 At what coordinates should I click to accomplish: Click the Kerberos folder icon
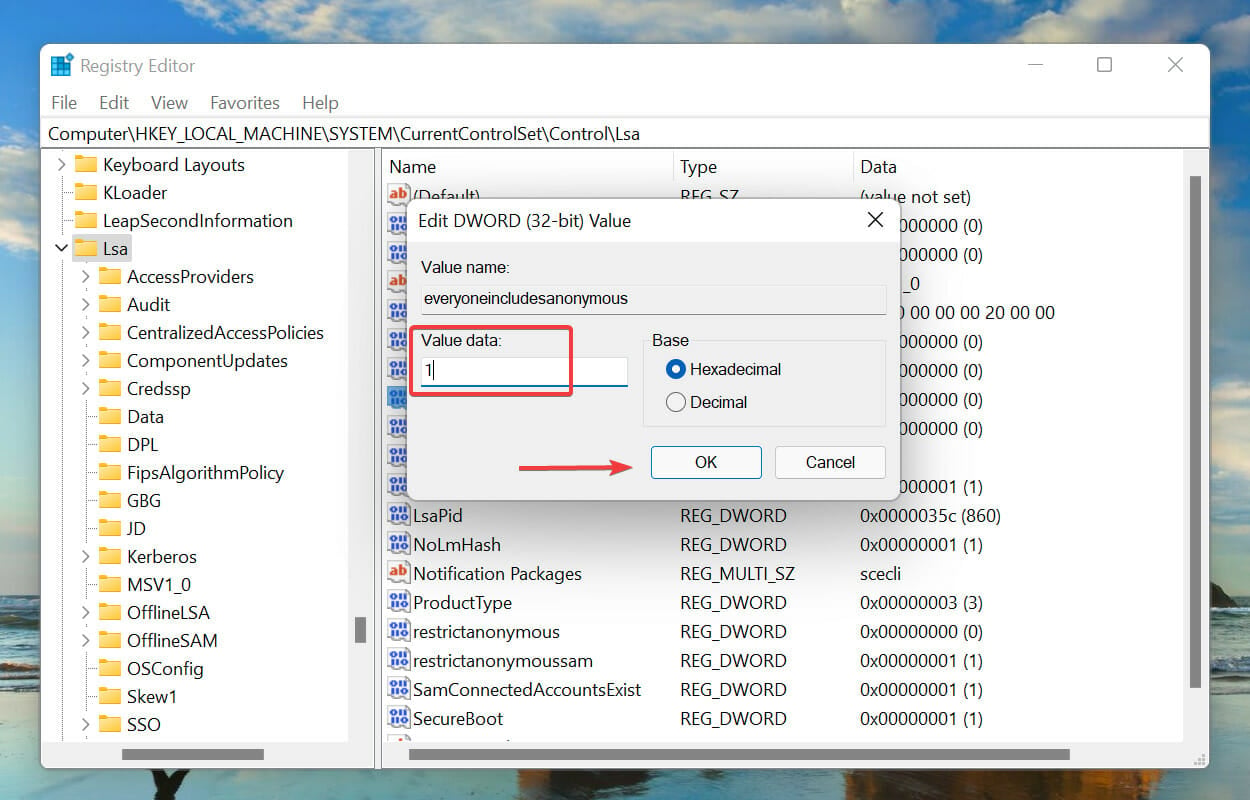110,556
